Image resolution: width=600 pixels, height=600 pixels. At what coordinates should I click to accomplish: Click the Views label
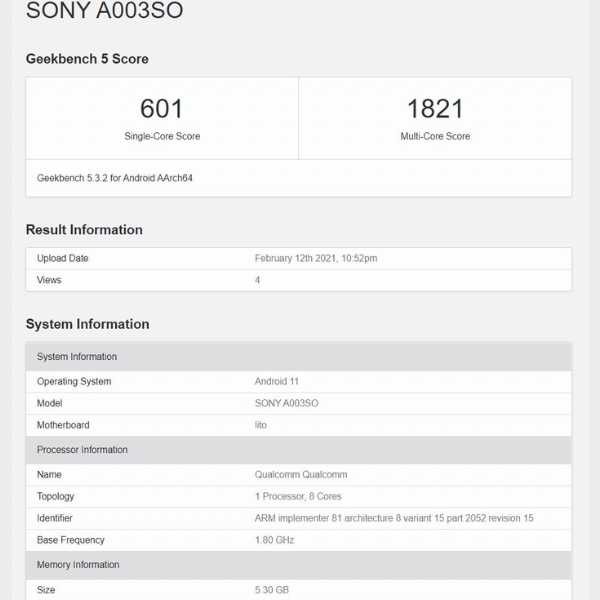49,280
